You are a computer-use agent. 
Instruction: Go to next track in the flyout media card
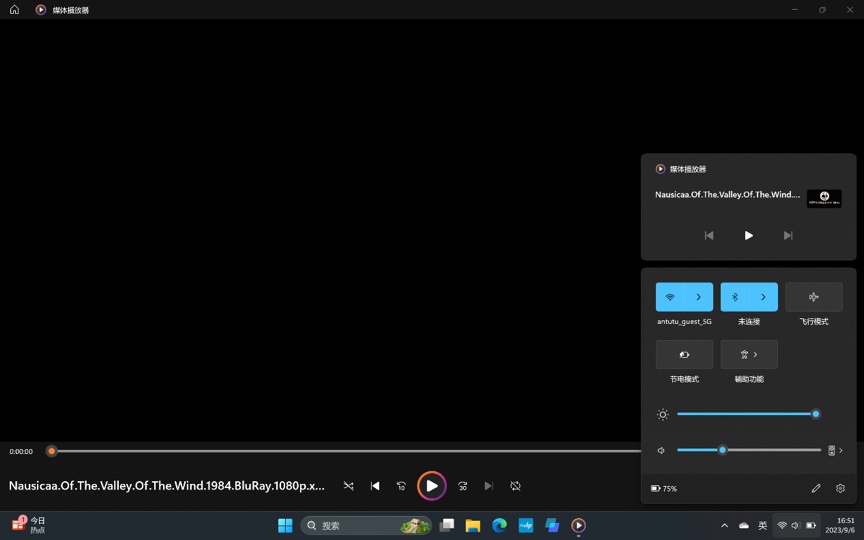(x=788, y=235)
